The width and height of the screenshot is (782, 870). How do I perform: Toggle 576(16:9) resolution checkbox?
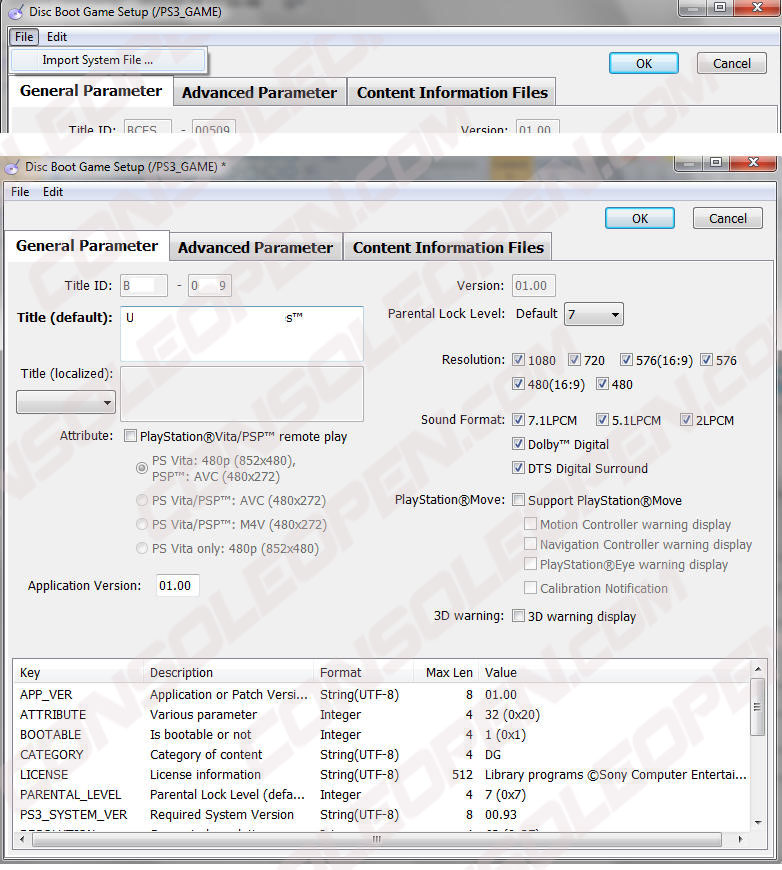(x=626, y=360)
